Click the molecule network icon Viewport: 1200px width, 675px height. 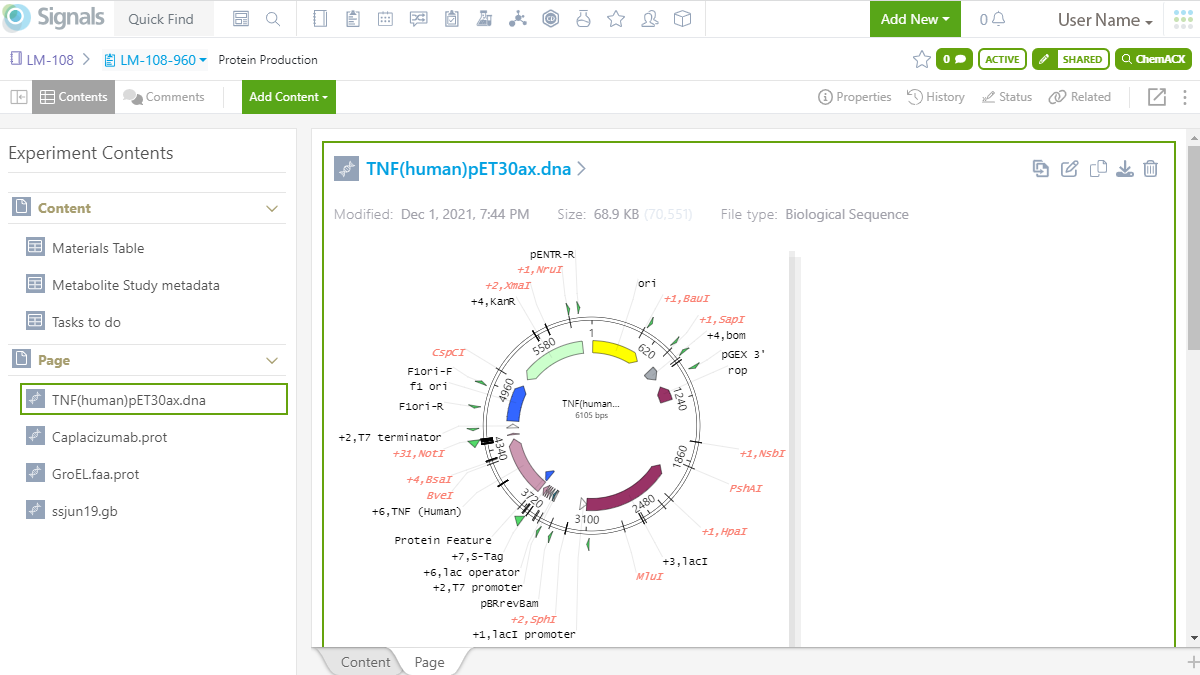pyautogui.click(x=517, y=19)
